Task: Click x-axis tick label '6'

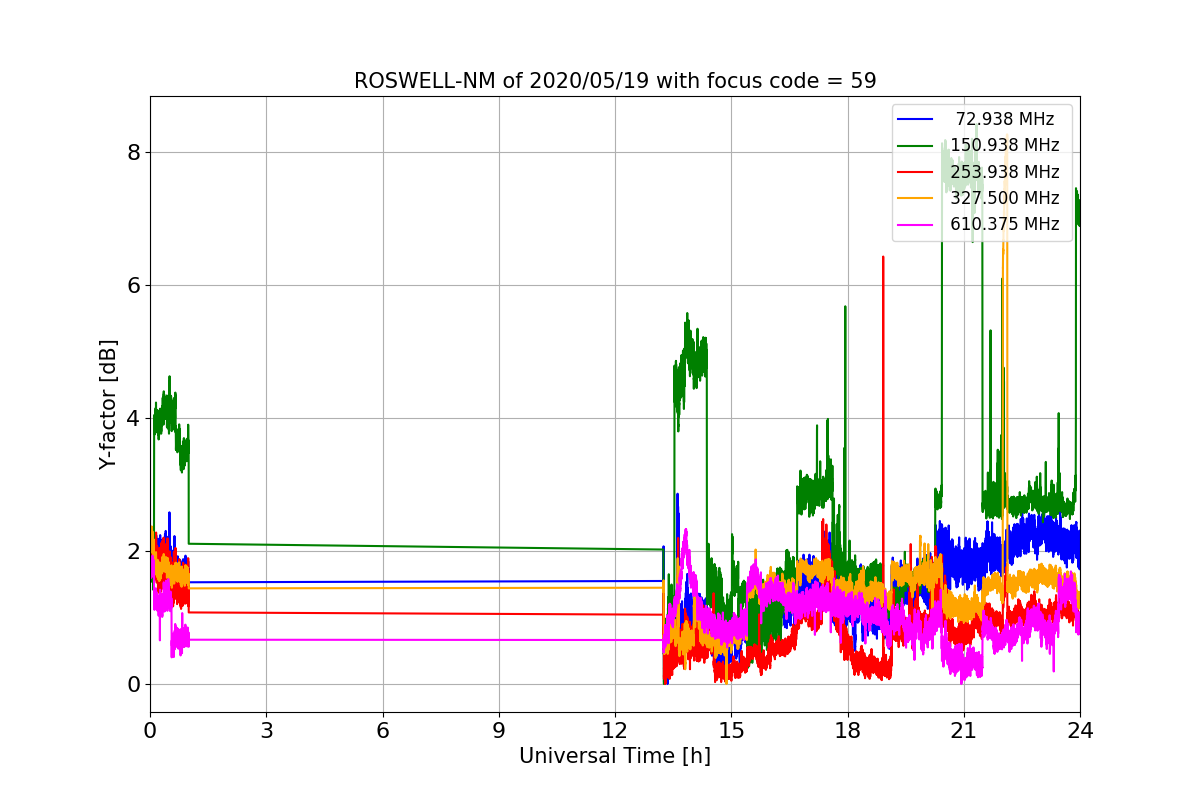Action: 382,730
